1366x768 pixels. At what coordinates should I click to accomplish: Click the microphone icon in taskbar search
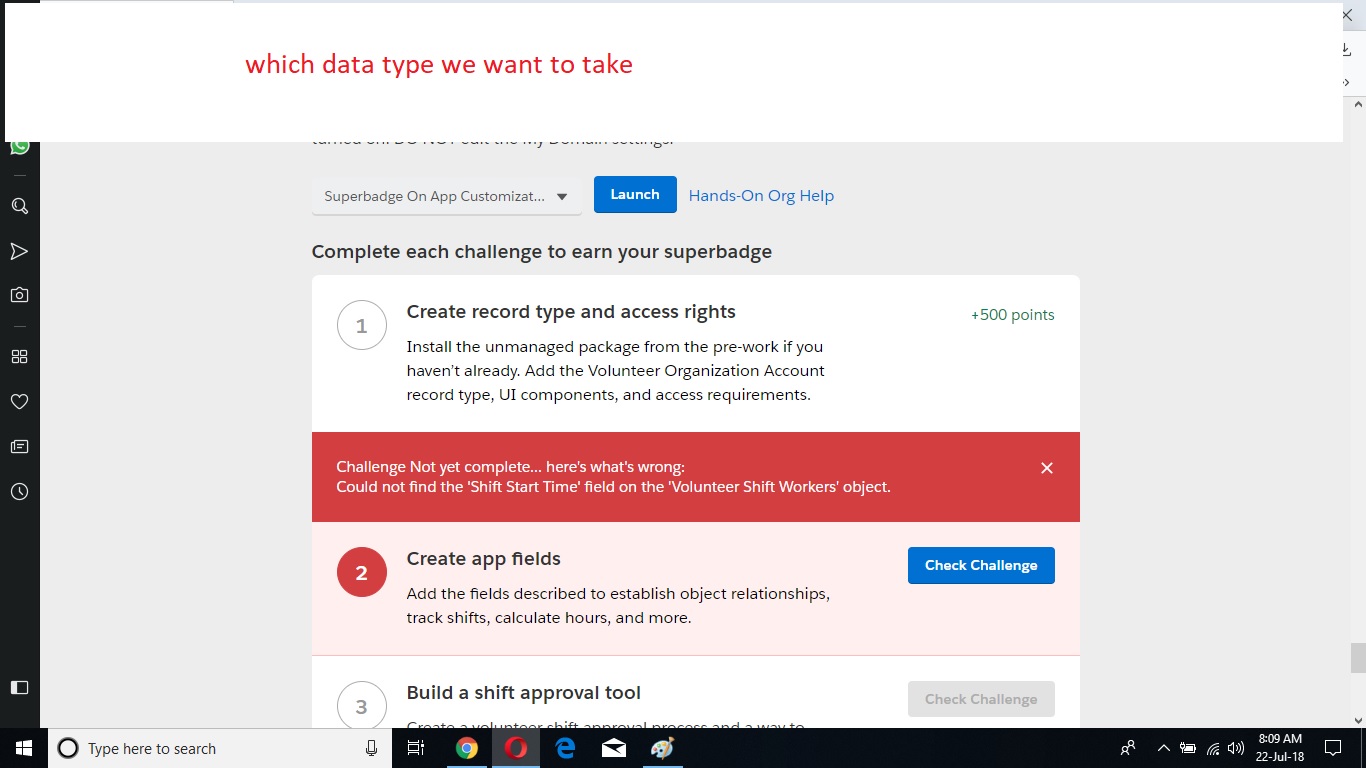coord(371,748)
